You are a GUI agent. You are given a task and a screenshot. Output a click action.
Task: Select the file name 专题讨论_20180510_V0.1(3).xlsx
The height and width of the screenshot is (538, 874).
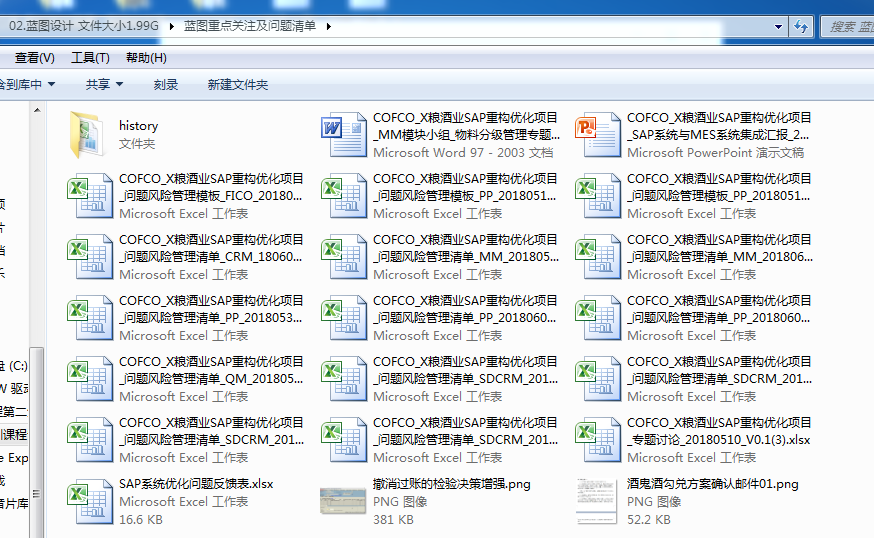(x=719, y=431)
